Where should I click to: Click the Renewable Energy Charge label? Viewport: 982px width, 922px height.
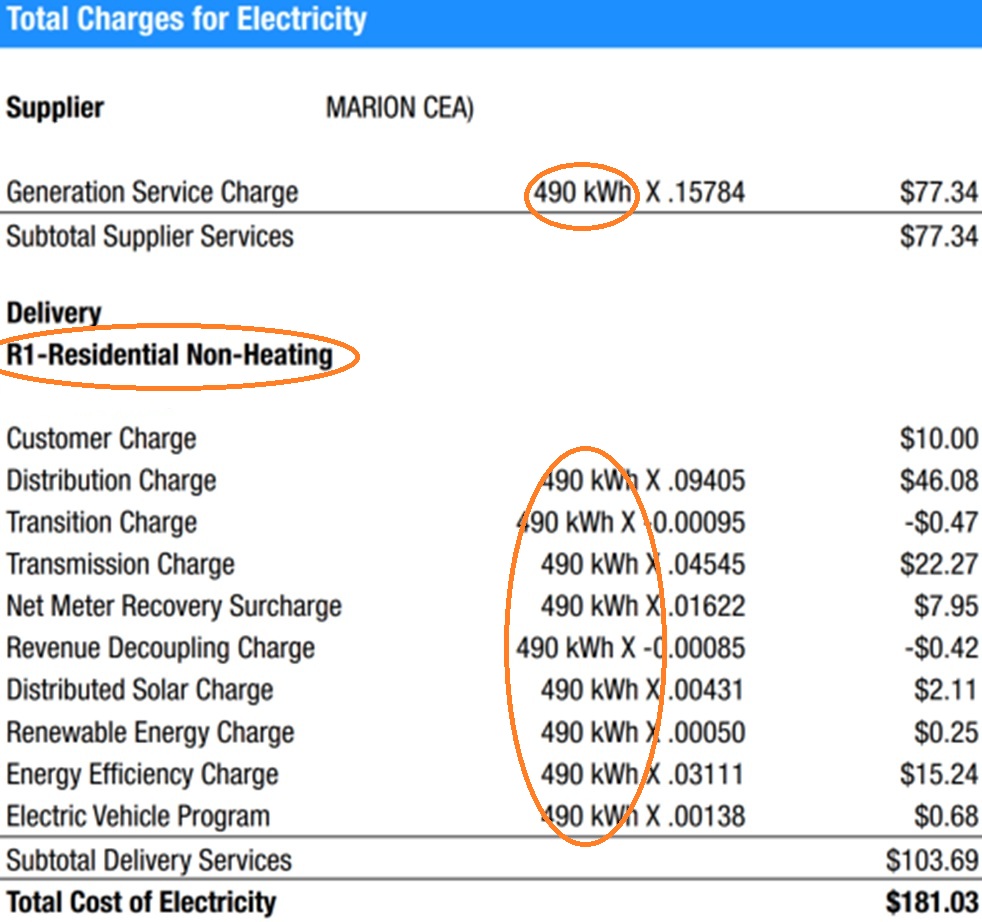(150, 733)
